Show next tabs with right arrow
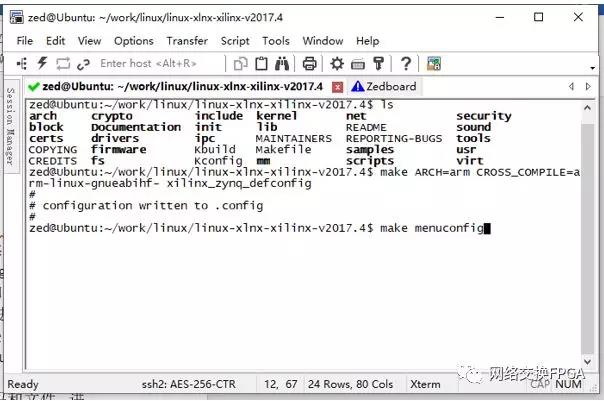The height and width of the screenshot is (401, 604). [588, 87]
